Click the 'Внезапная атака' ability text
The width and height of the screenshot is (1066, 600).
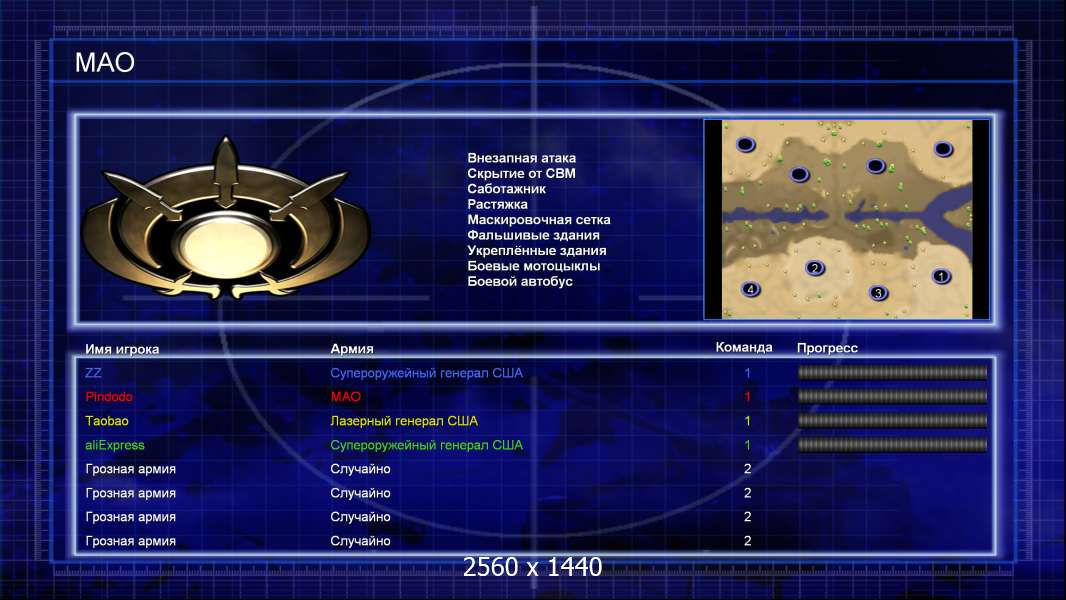521,158
